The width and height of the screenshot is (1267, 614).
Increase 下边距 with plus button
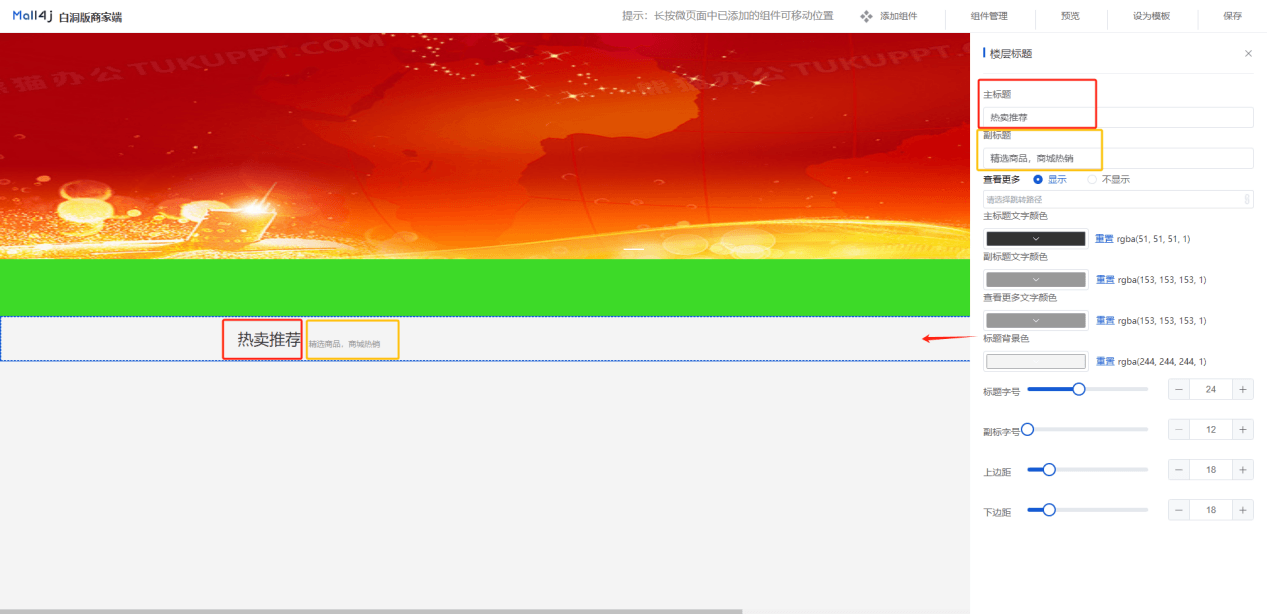(1242, 510)
